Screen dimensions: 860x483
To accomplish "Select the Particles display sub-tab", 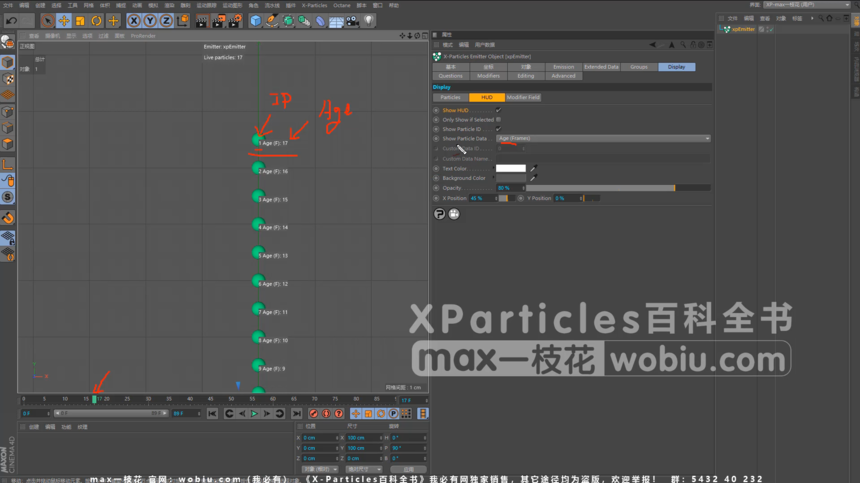I will (450, 97).
